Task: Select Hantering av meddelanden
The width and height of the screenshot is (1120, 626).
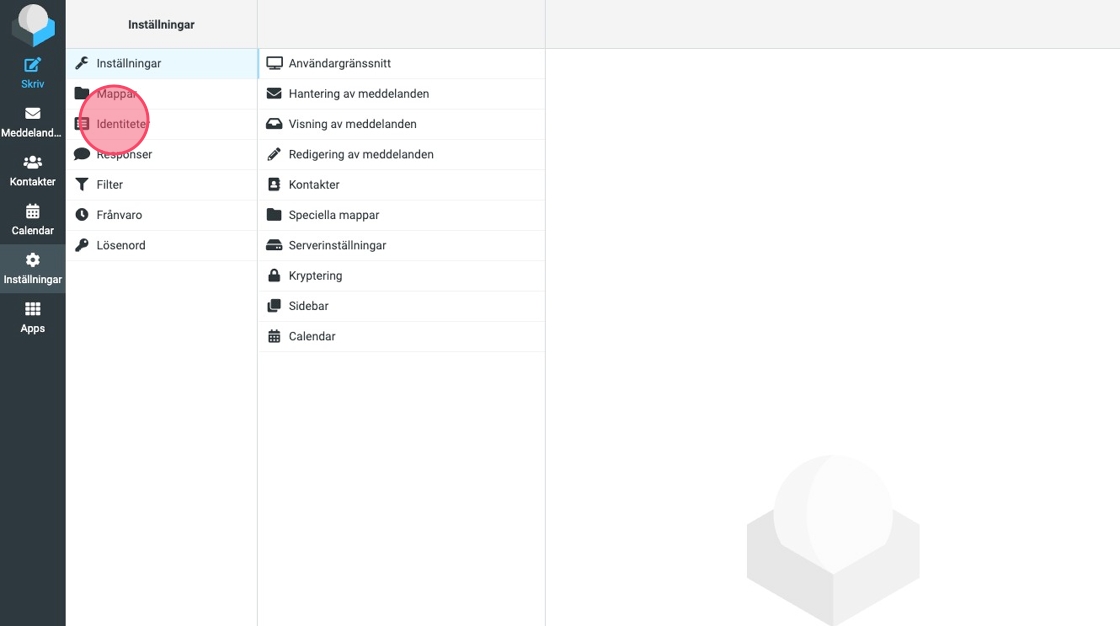Action: pyautogui.click(x=358, y=94)
